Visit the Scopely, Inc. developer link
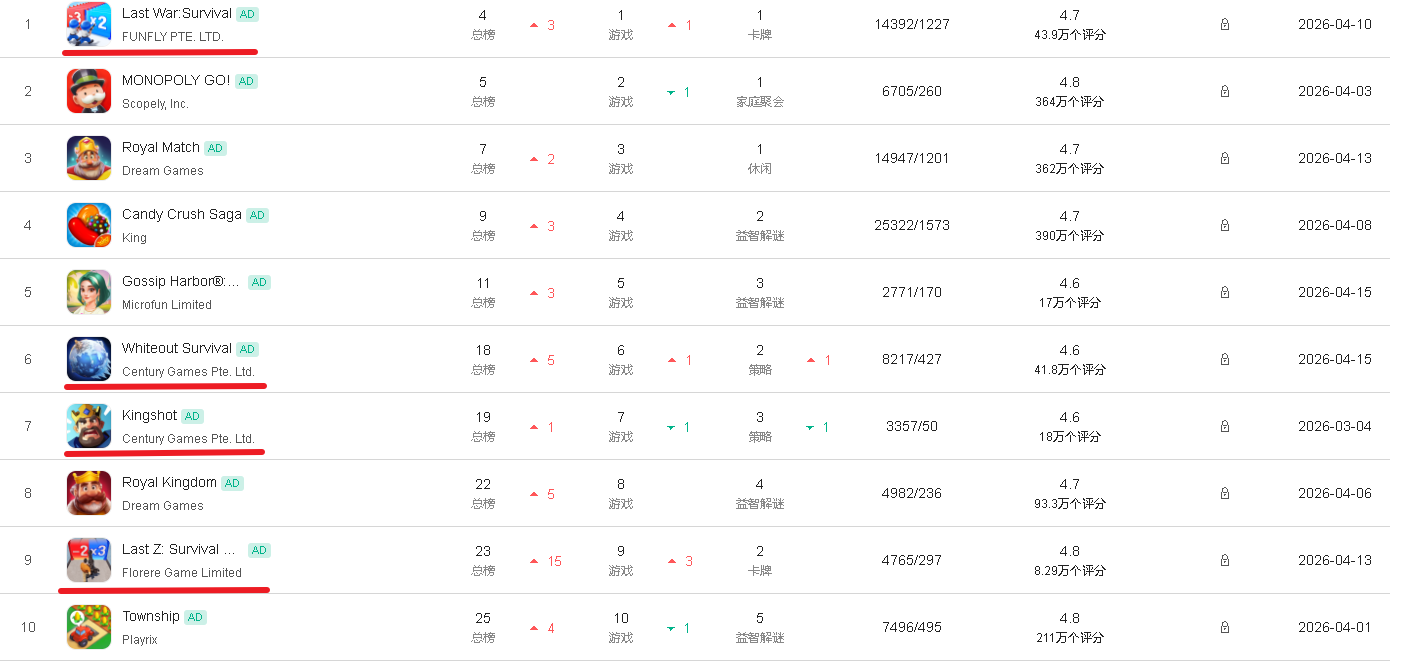The height and width of the screenshot is (663, 1410). pos(155,104)
